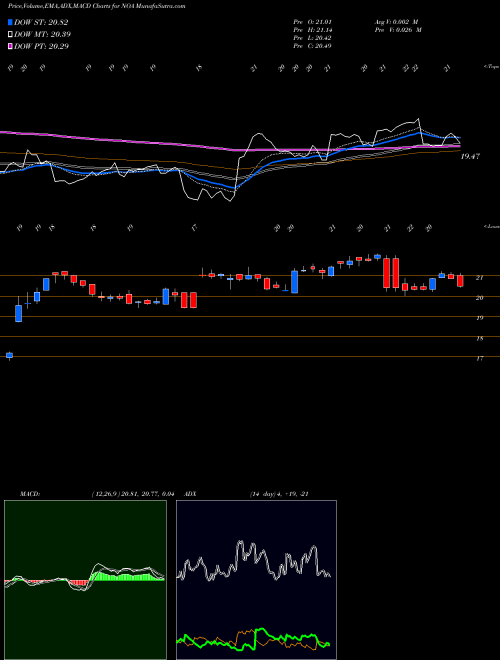
Task: Click the 21 price axis label
Action: tap(479, 278)
